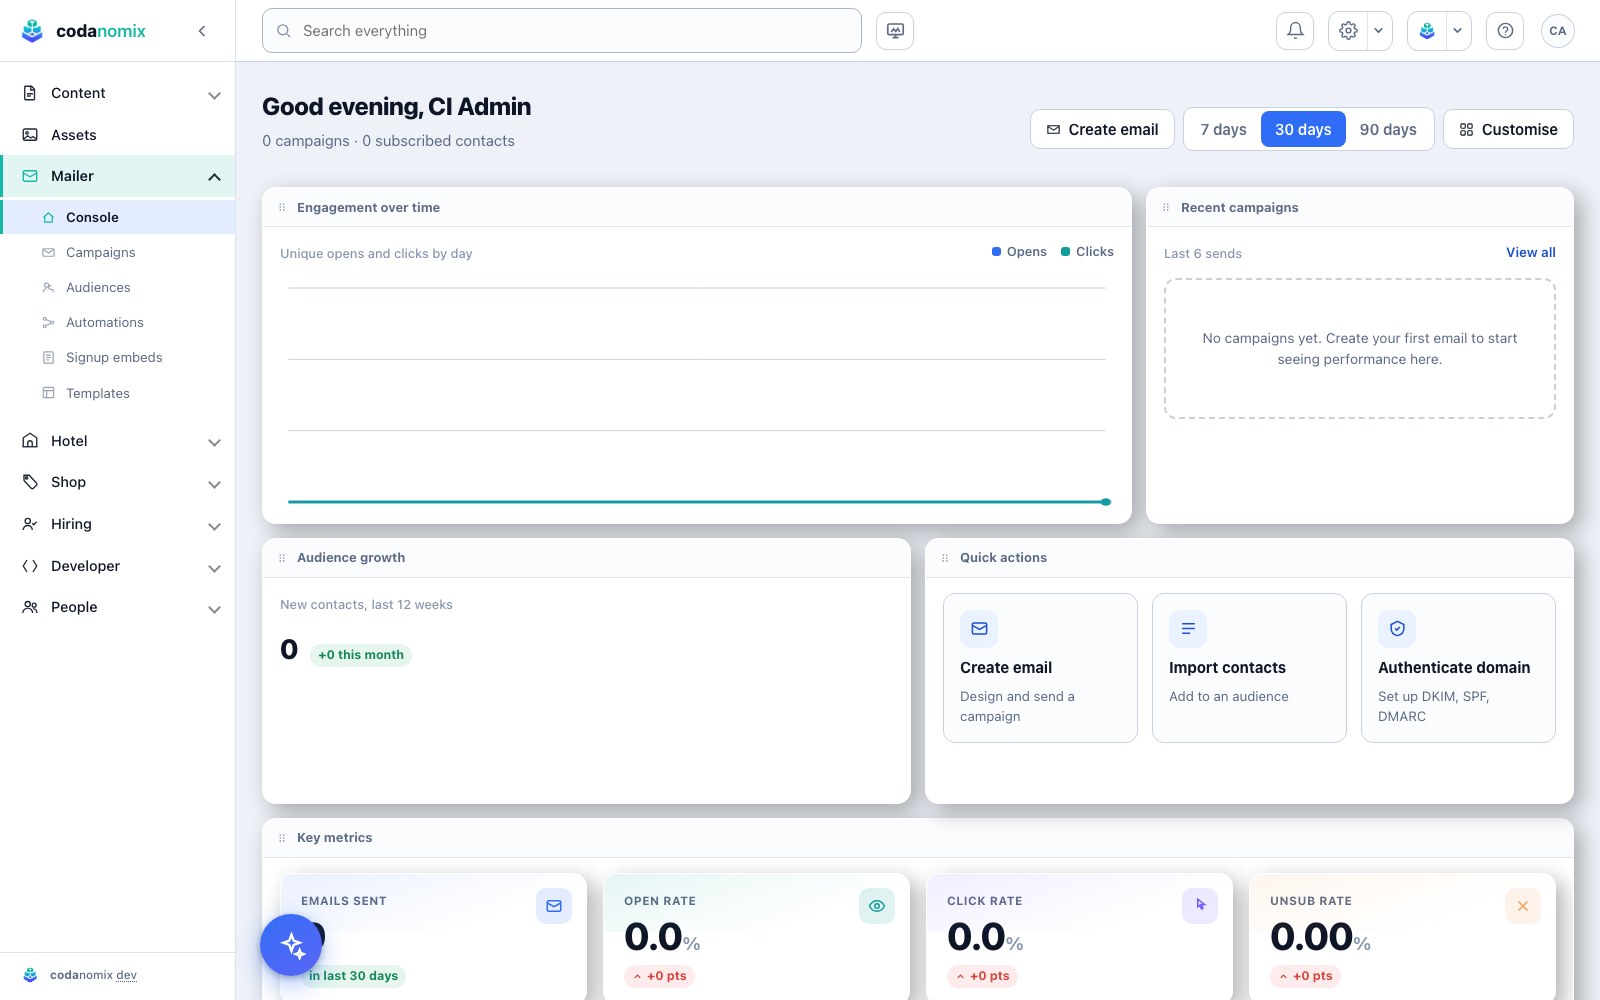Focus the Search everything field

tap(562, 31)
